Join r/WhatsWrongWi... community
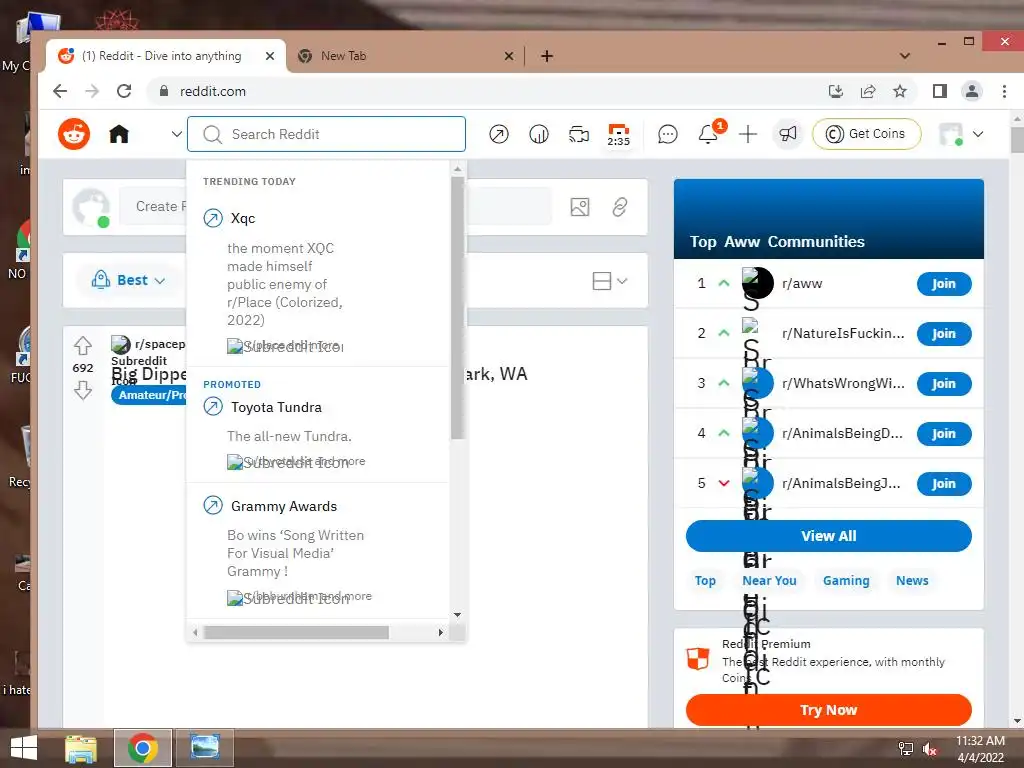The width and height of the screenshot is (1024, 768). pos(944,383)
